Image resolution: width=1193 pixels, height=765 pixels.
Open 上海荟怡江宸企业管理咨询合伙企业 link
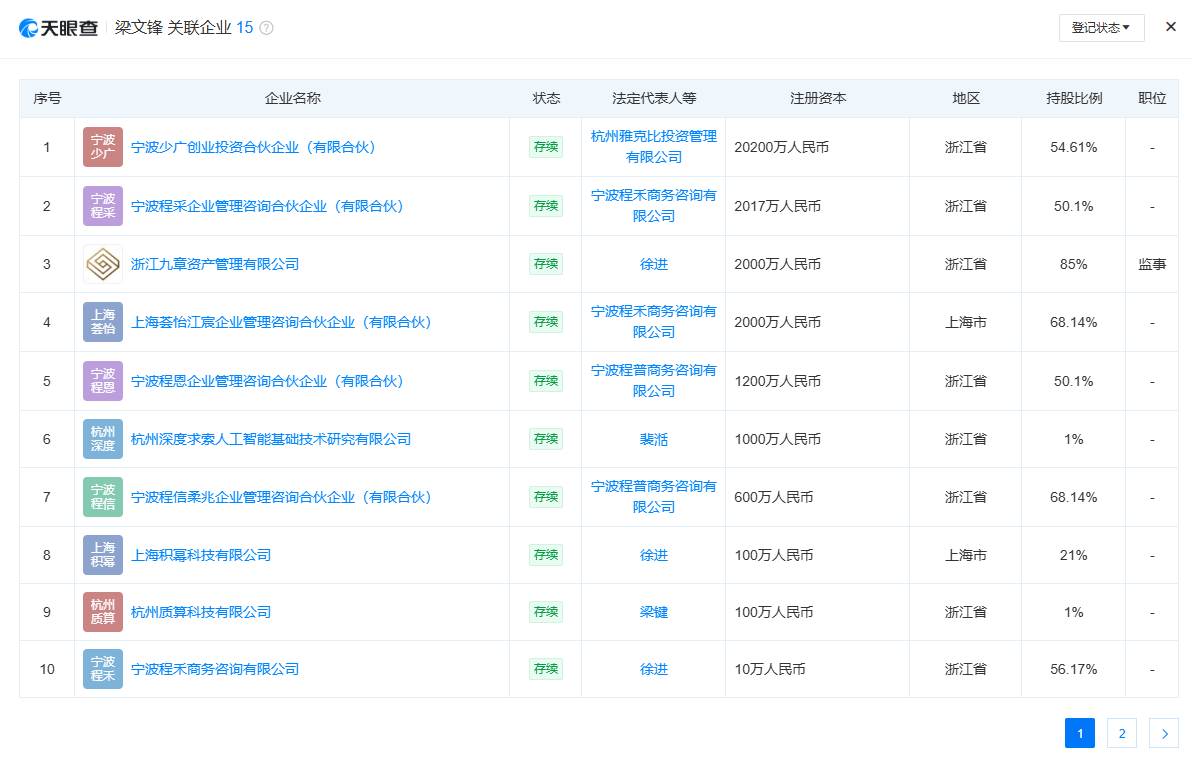[283, 322]
